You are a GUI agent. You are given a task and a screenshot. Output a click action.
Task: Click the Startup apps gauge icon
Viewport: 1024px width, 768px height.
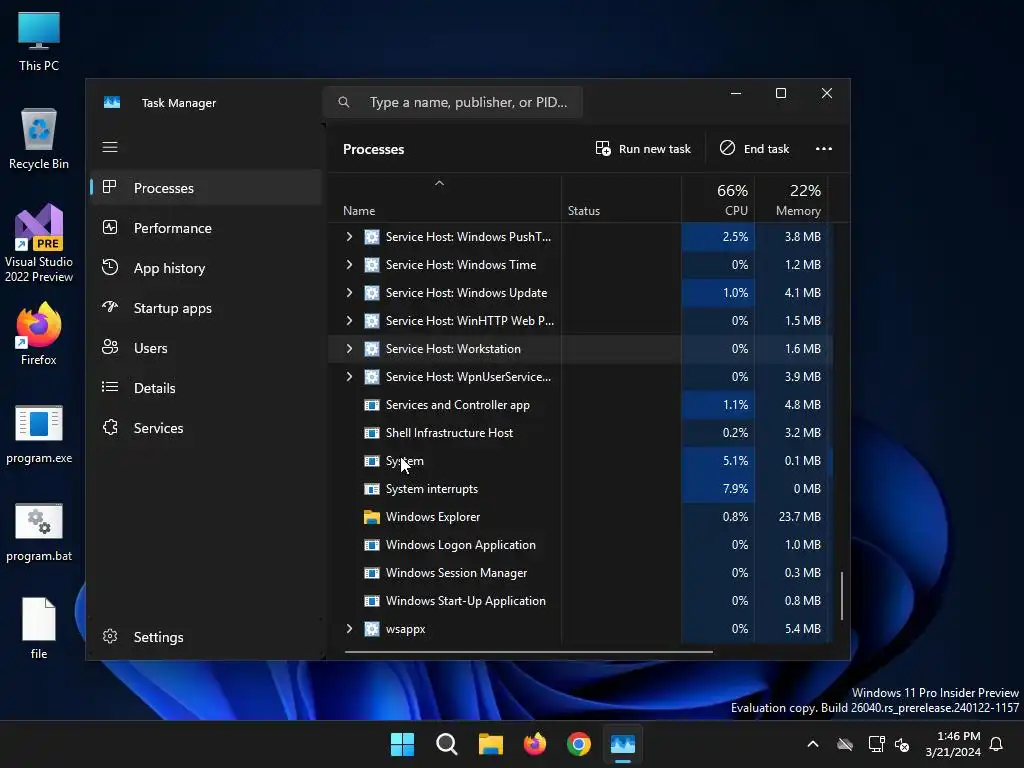(x=110, y=307)
